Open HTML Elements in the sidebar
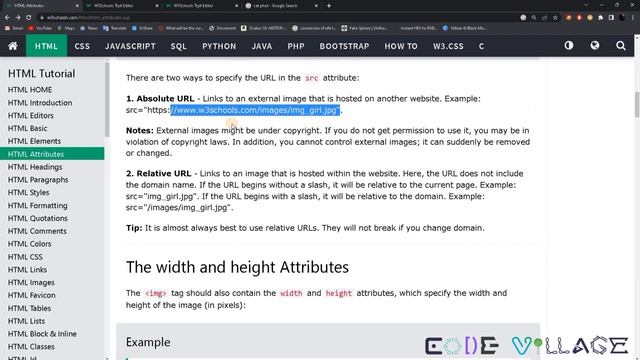The width and height of the screenshot is (640, 360). pyautogui.click(x=52, y=141)
